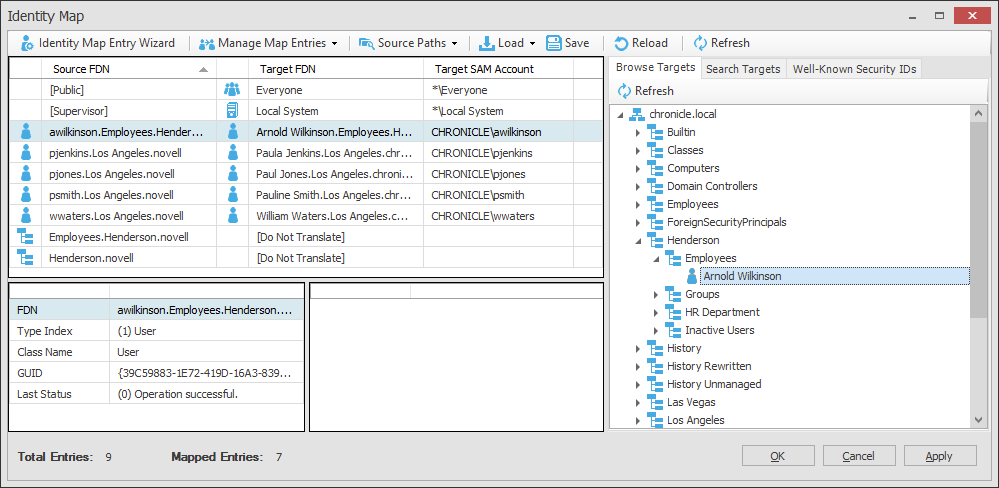
Task: Select the Everyone group icon in Target column
Action: pyautogui.click(x=232, y=90)
